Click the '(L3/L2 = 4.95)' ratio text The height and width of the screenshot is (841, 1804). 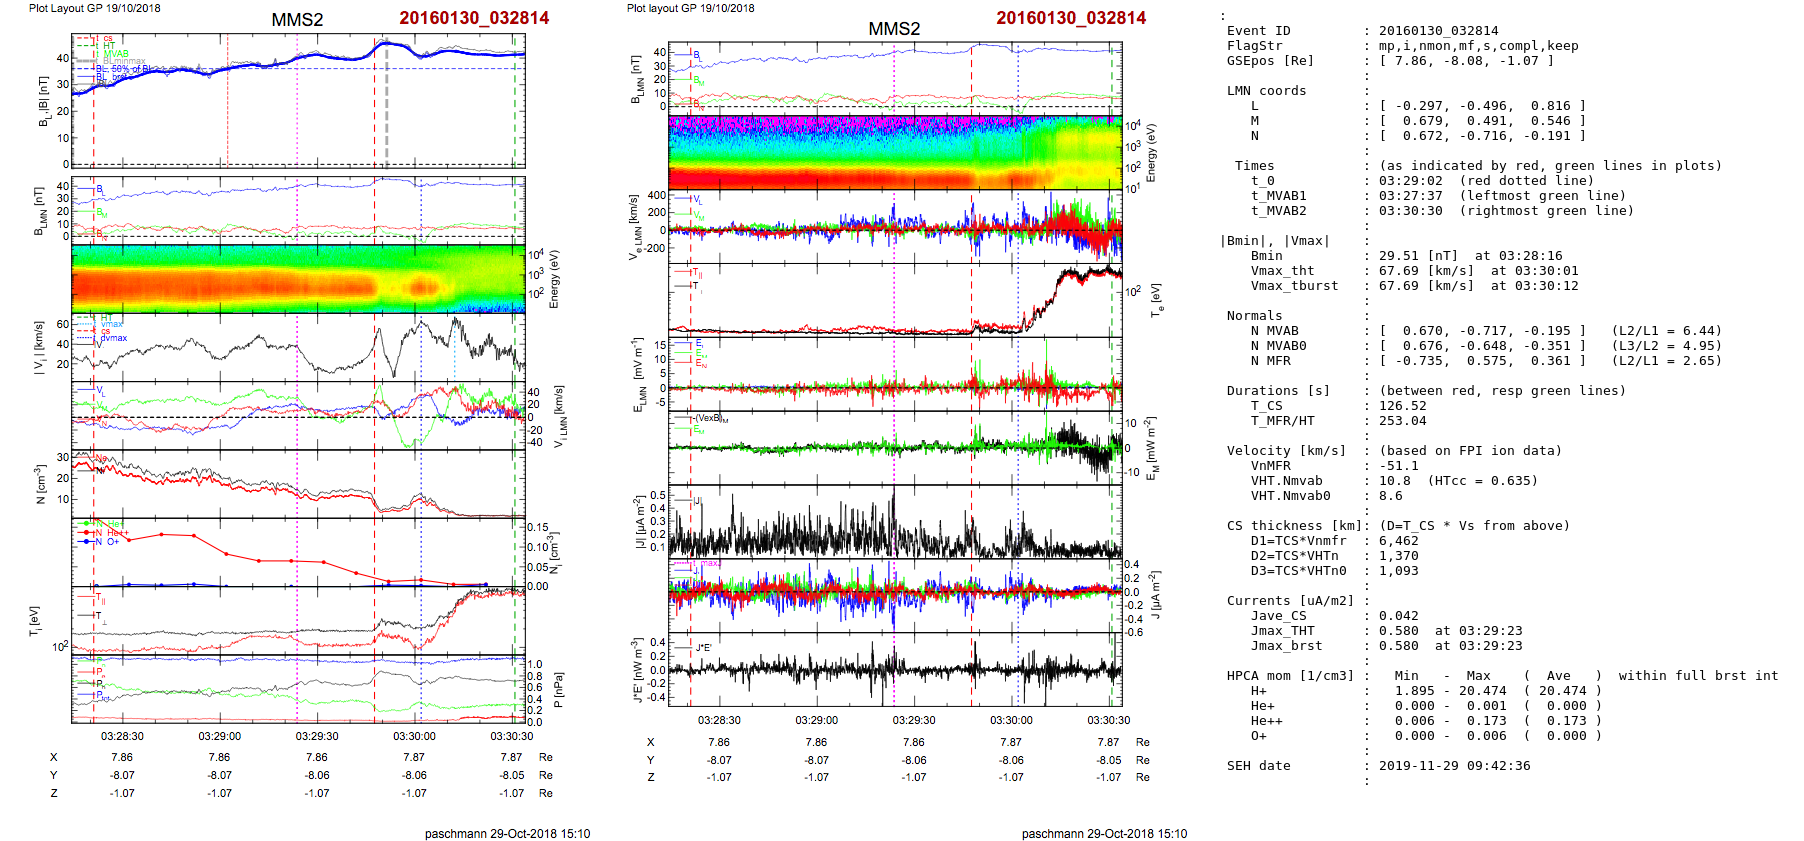(x=1667, y=346)
